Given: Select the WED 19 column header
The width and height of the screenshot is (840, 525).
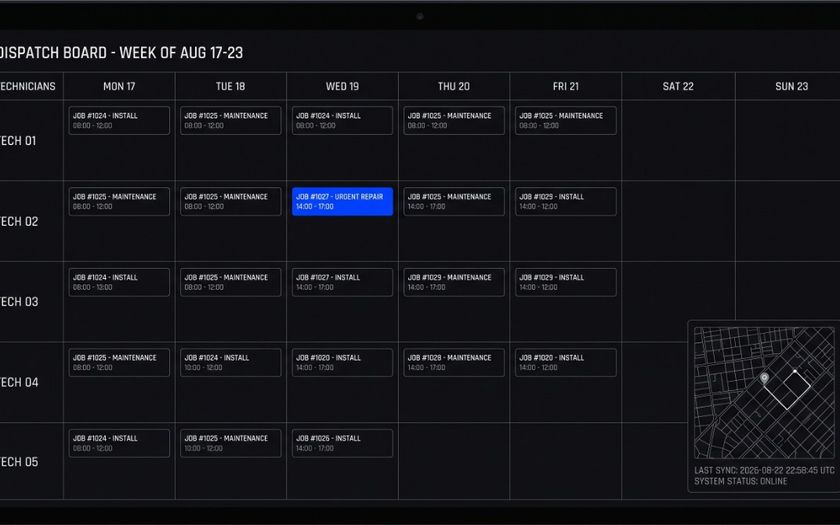Looking at the screenshot, I should coord(342,86).
